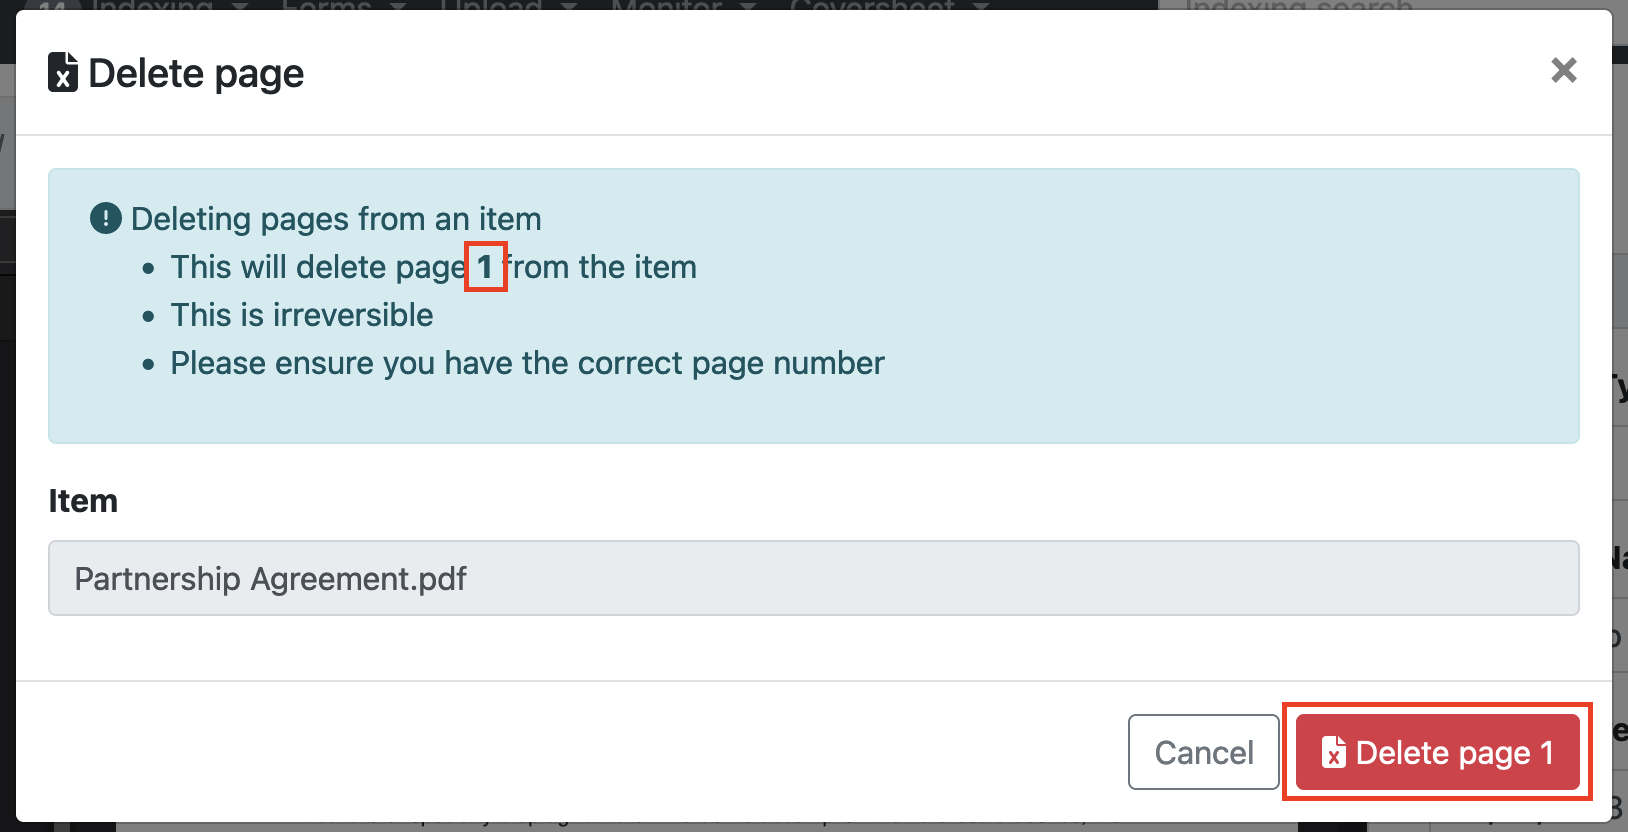
Task: Click "Please ensure you have the correct page number"
Action: 527,363
